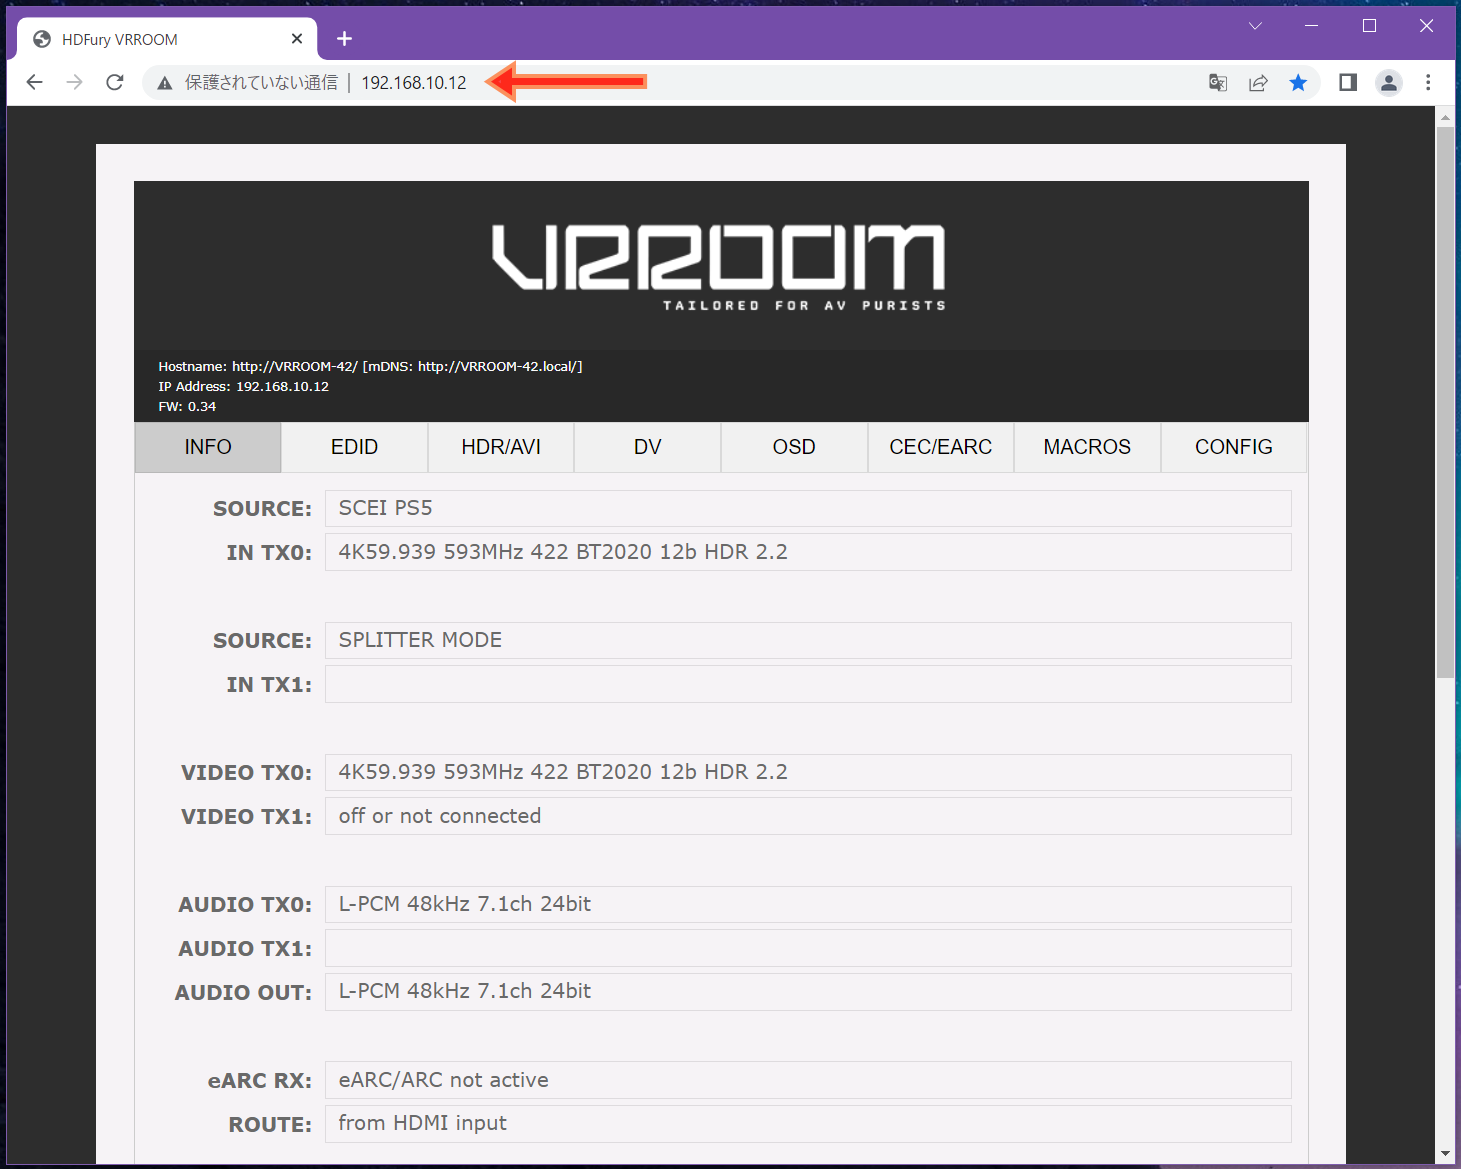Close the HDFury VRROOM tab
1461x1169 pixels.
pos(297,39)
